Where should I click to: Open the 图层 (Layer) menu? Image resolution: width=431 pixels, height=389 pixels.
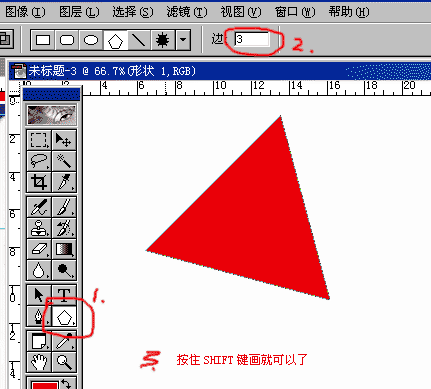coord(79,12)
